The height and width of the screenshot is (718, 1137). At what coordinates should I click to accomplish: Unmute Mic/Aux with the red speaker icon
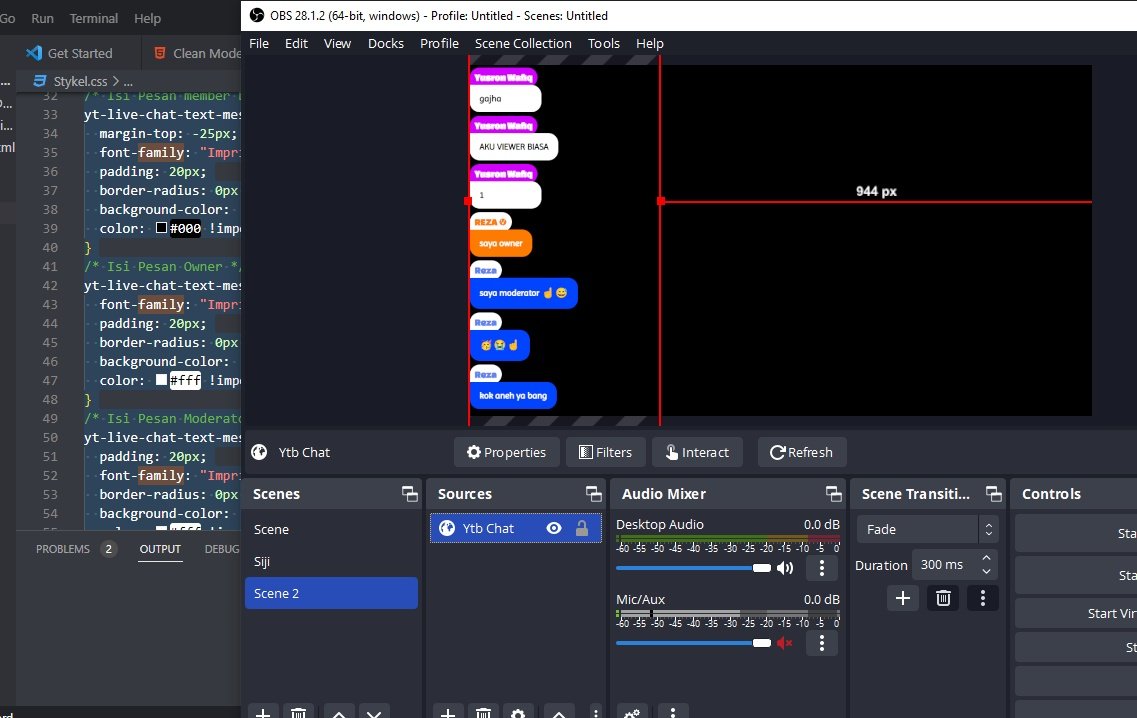coord(785,643)
